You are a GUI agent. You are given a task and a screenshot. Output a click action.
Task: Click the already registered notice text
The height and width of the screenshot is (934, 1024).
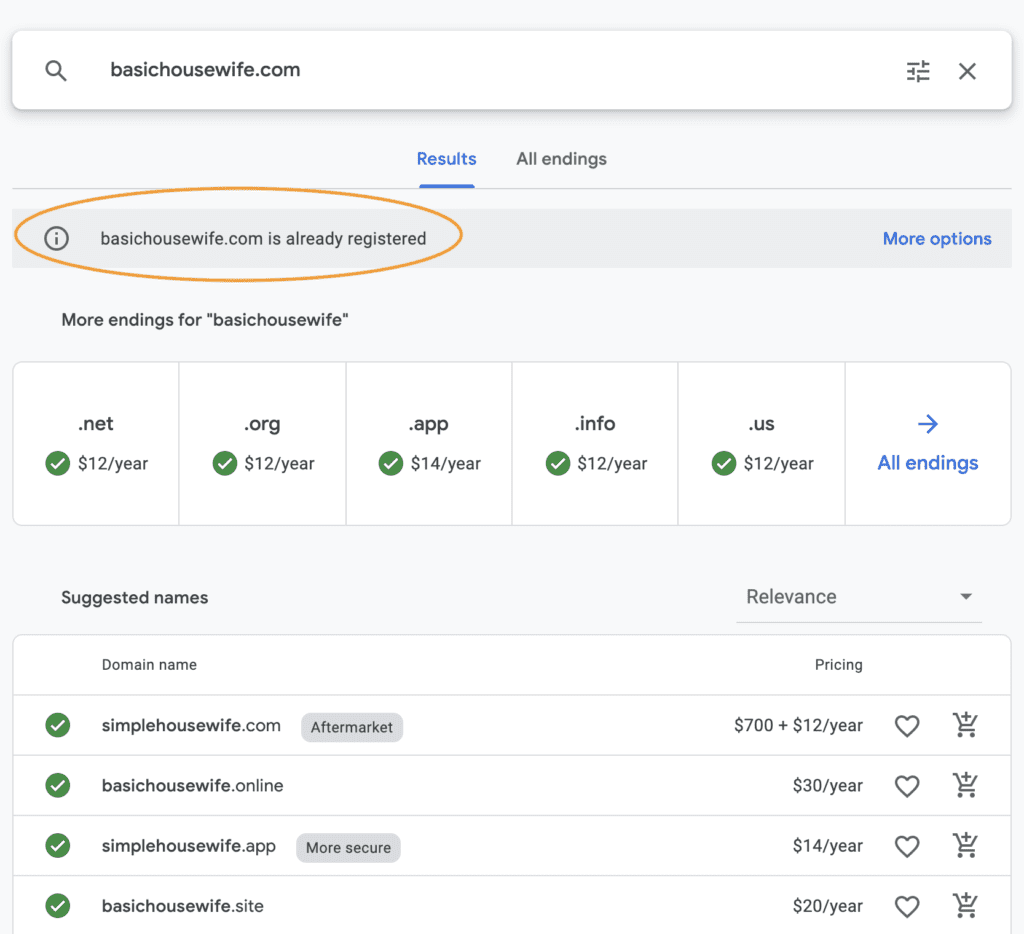tap(263, 238)
